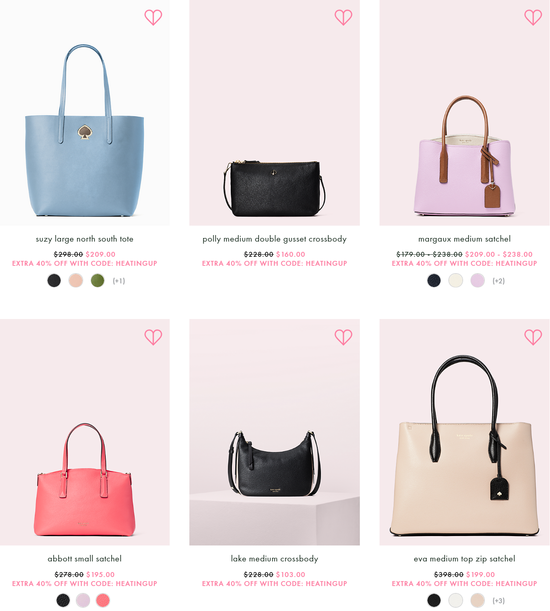Open lake medium crossbody product title

274,559
